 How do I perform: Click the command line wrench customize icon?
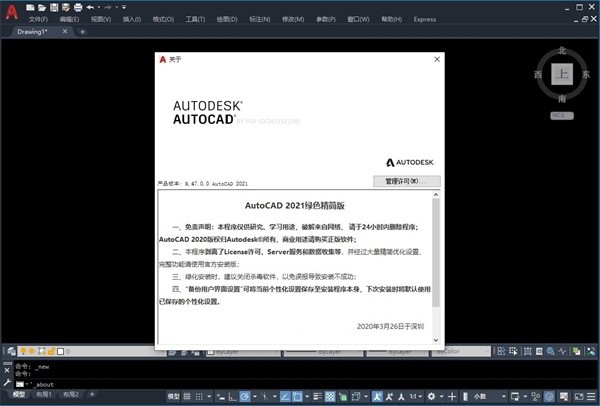coord(8,383)
